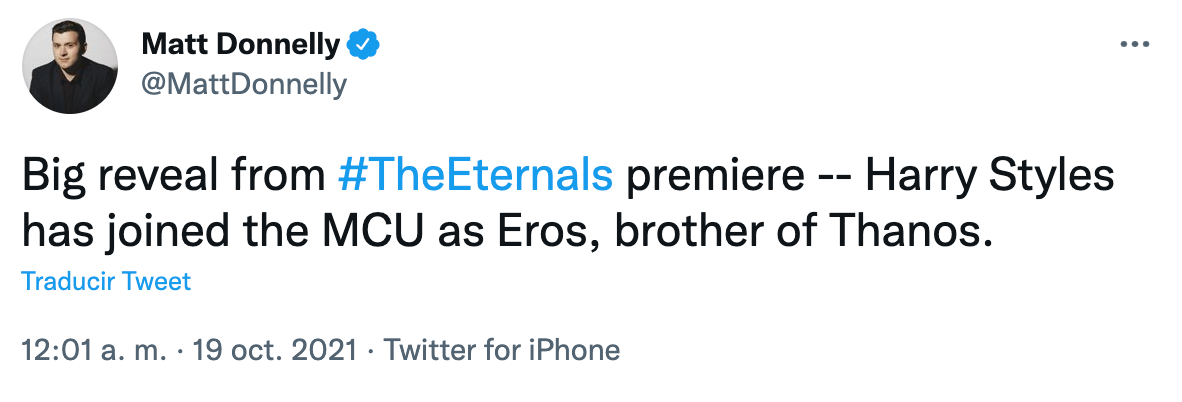1182x402 pixels.
Task: Open Matt Donnelly's profile picture
Action: point(66,65)
